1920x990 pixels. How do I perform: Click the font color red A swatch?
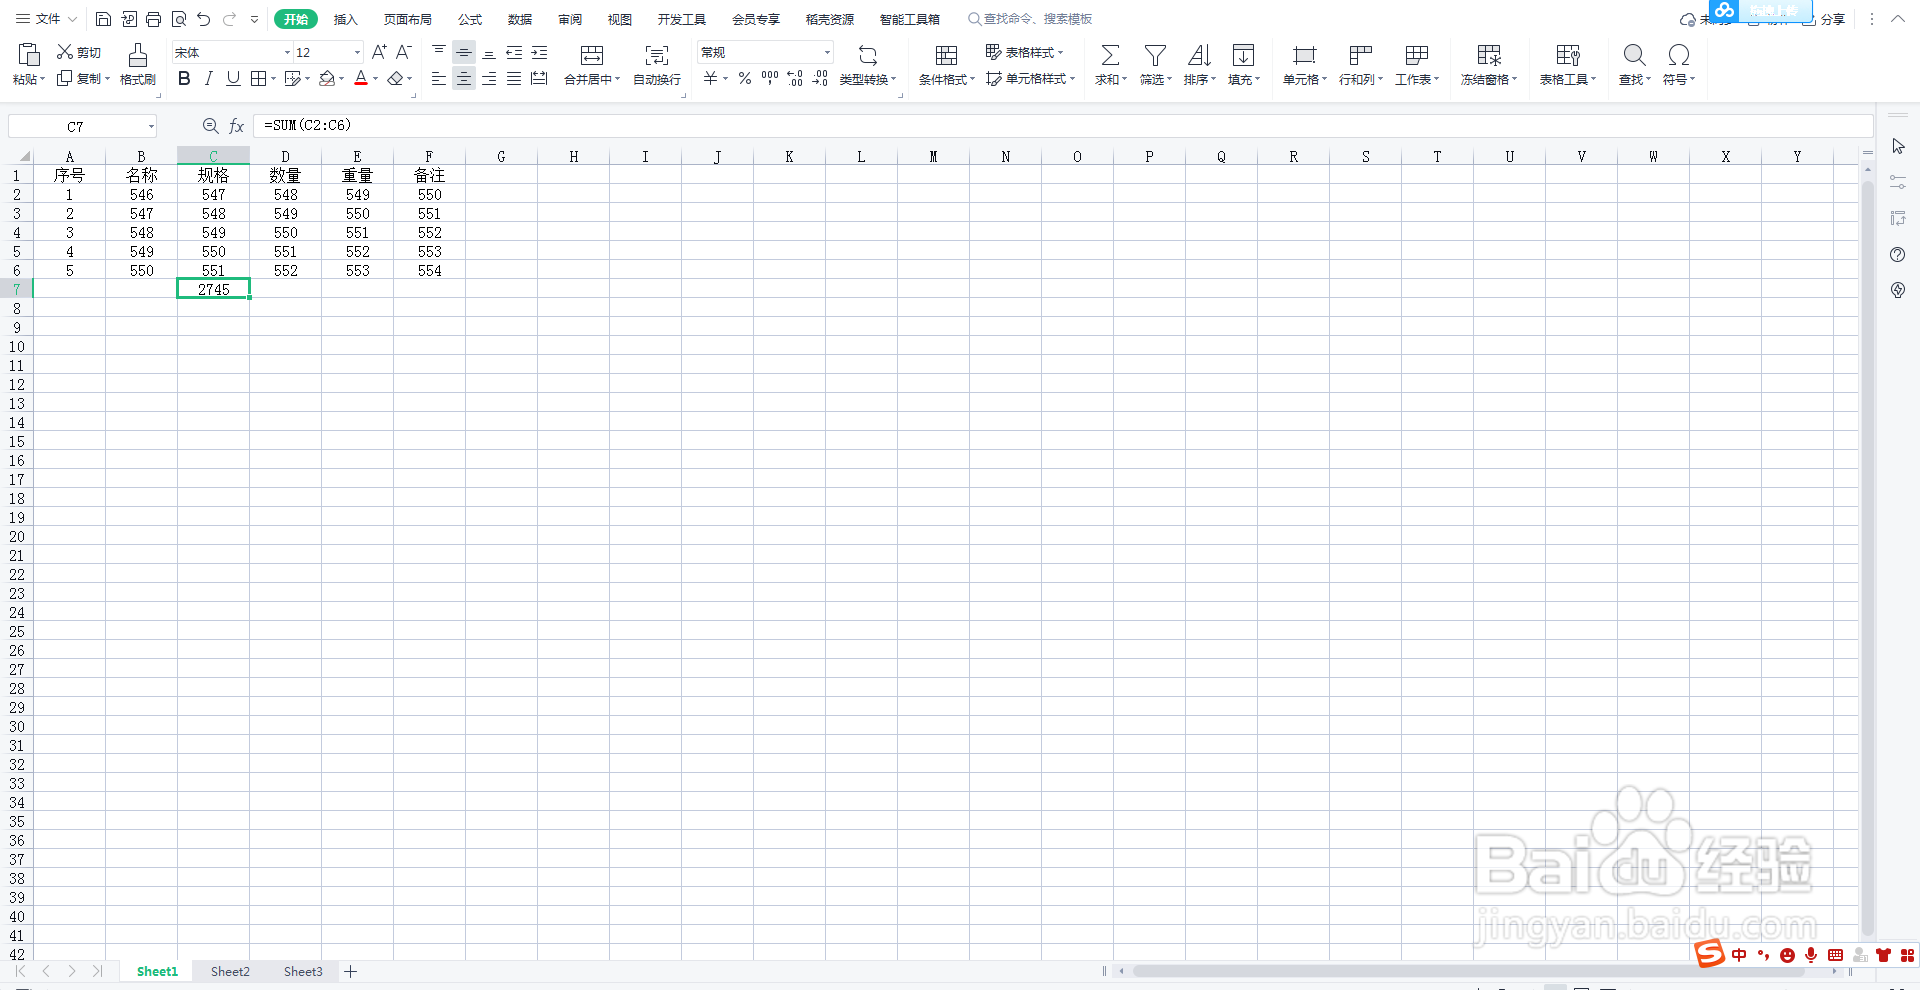tap(361, 78)
